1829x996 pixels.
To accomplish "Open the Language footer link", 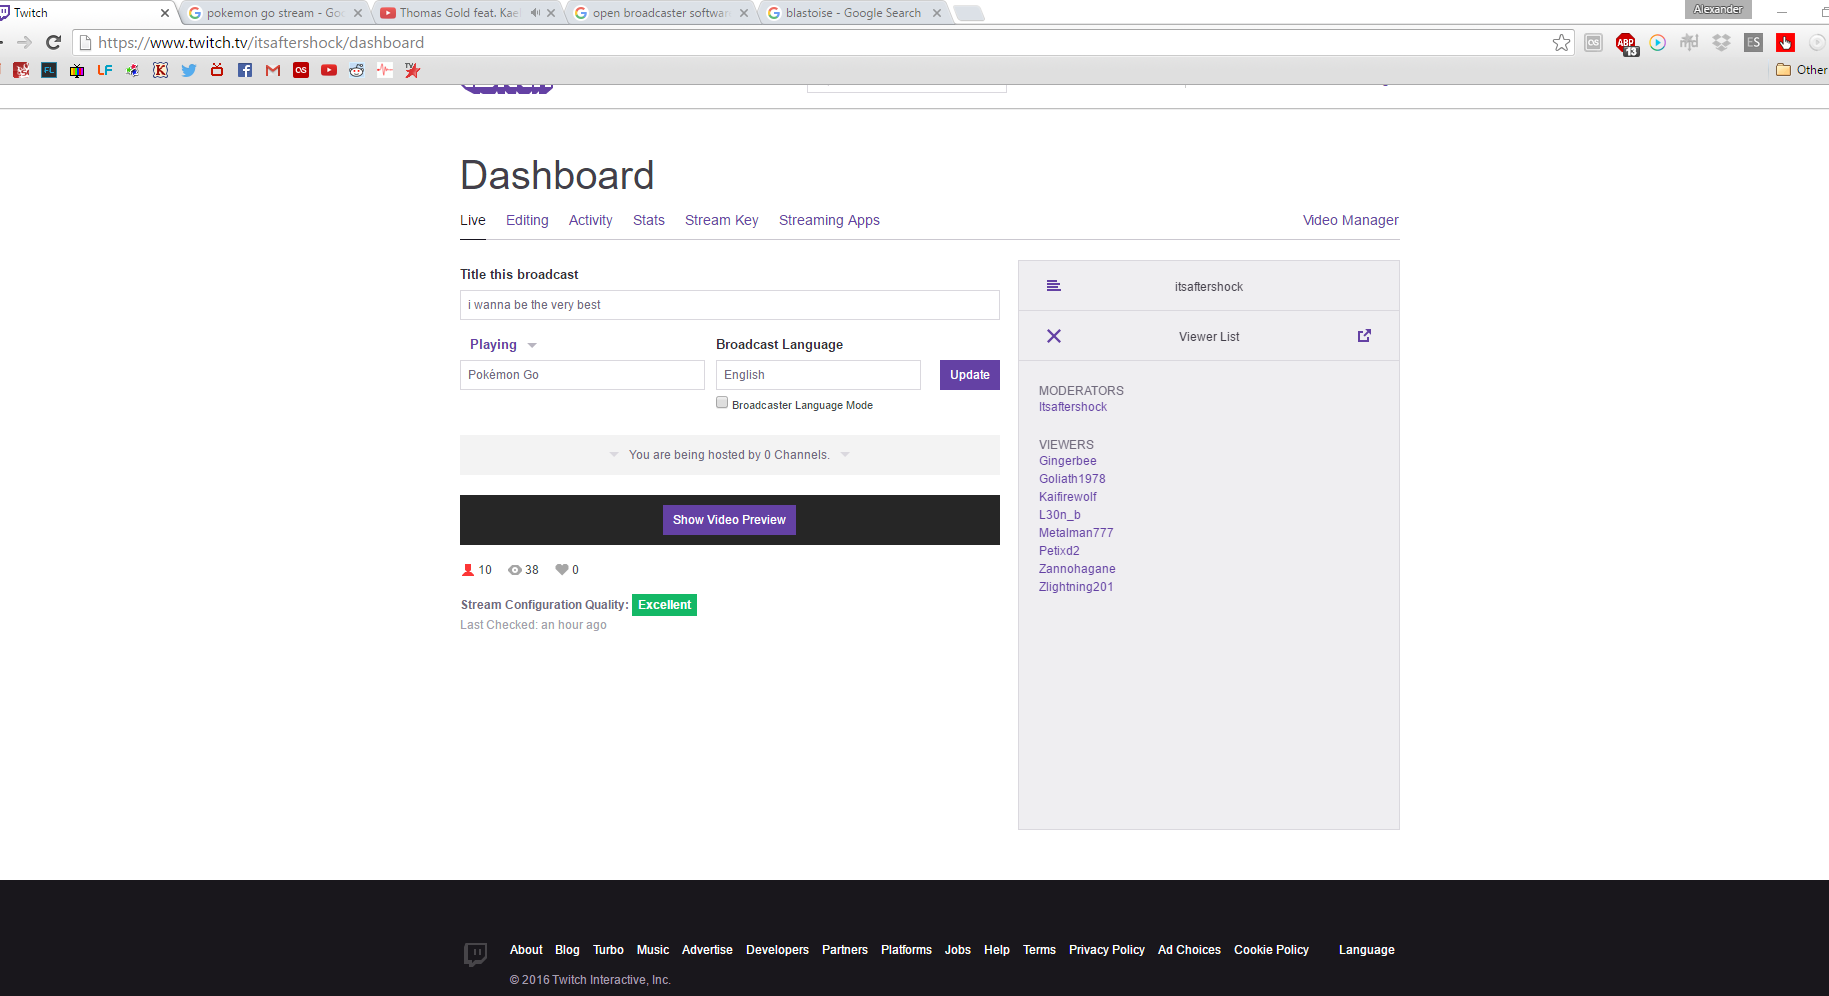I will 1366,950.
